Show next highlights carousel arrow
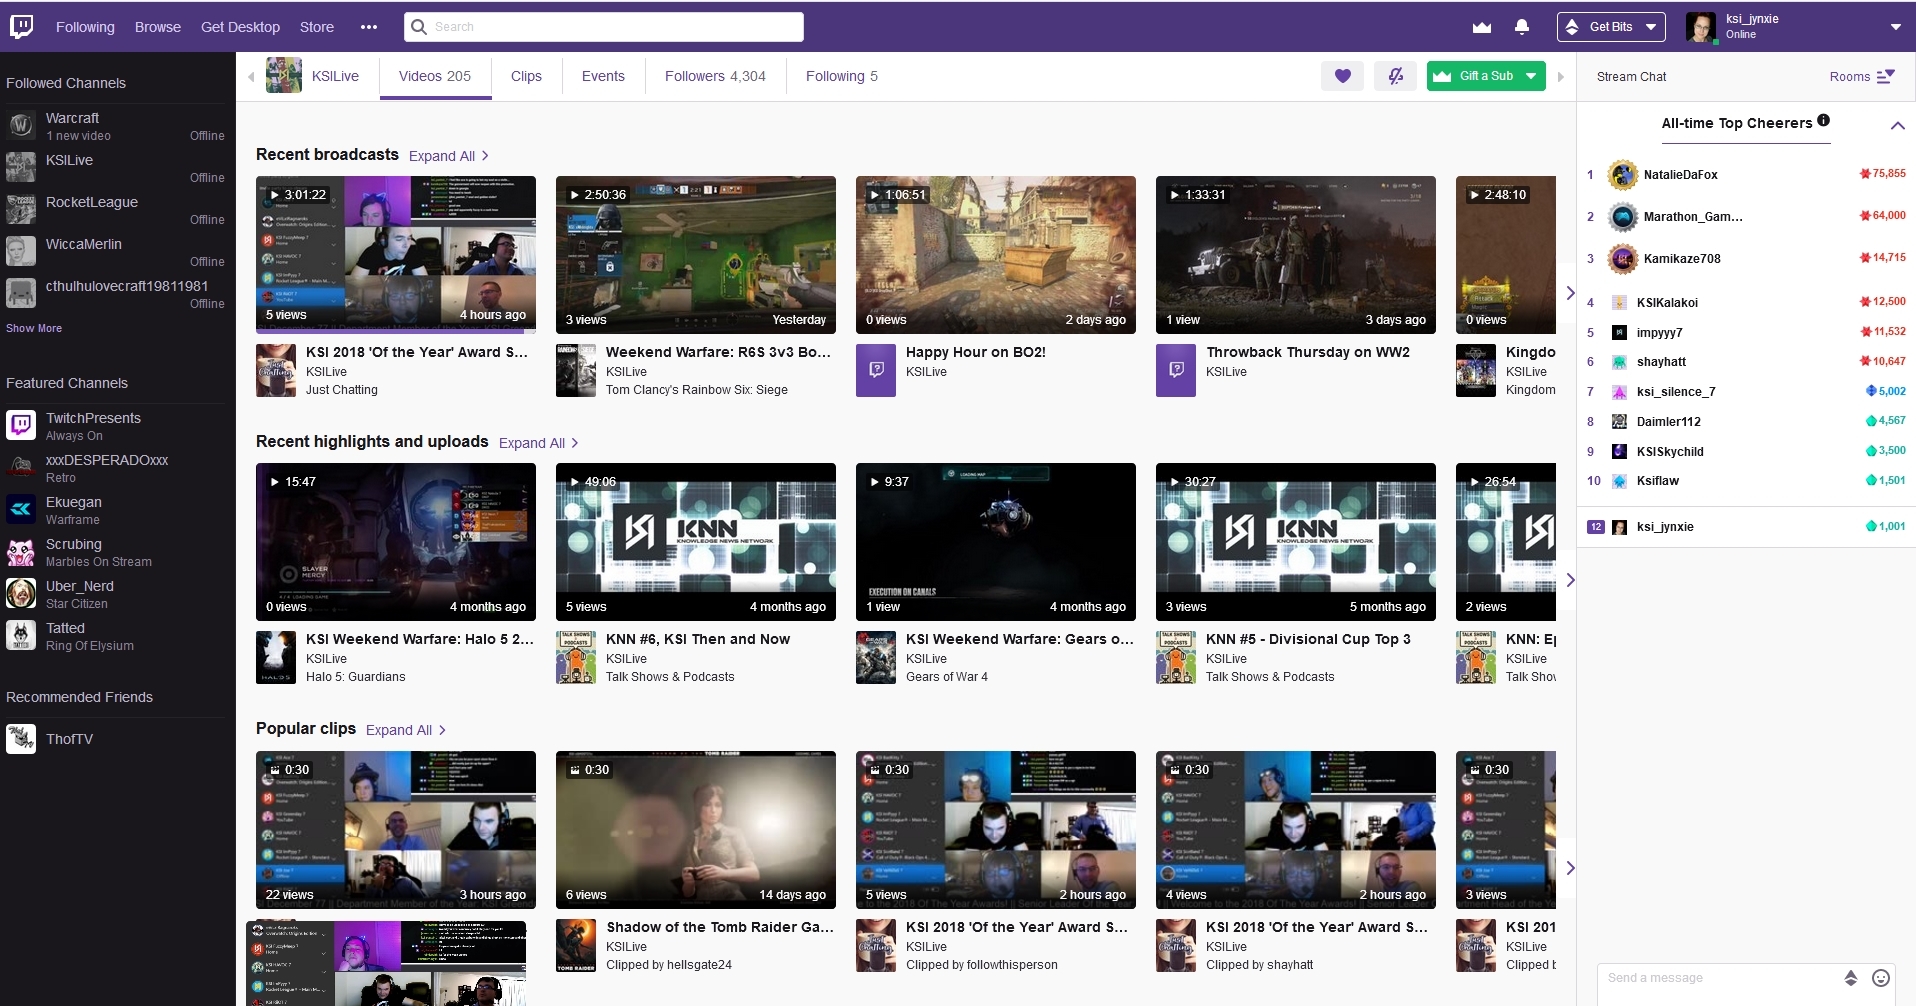 (1570, 580)
